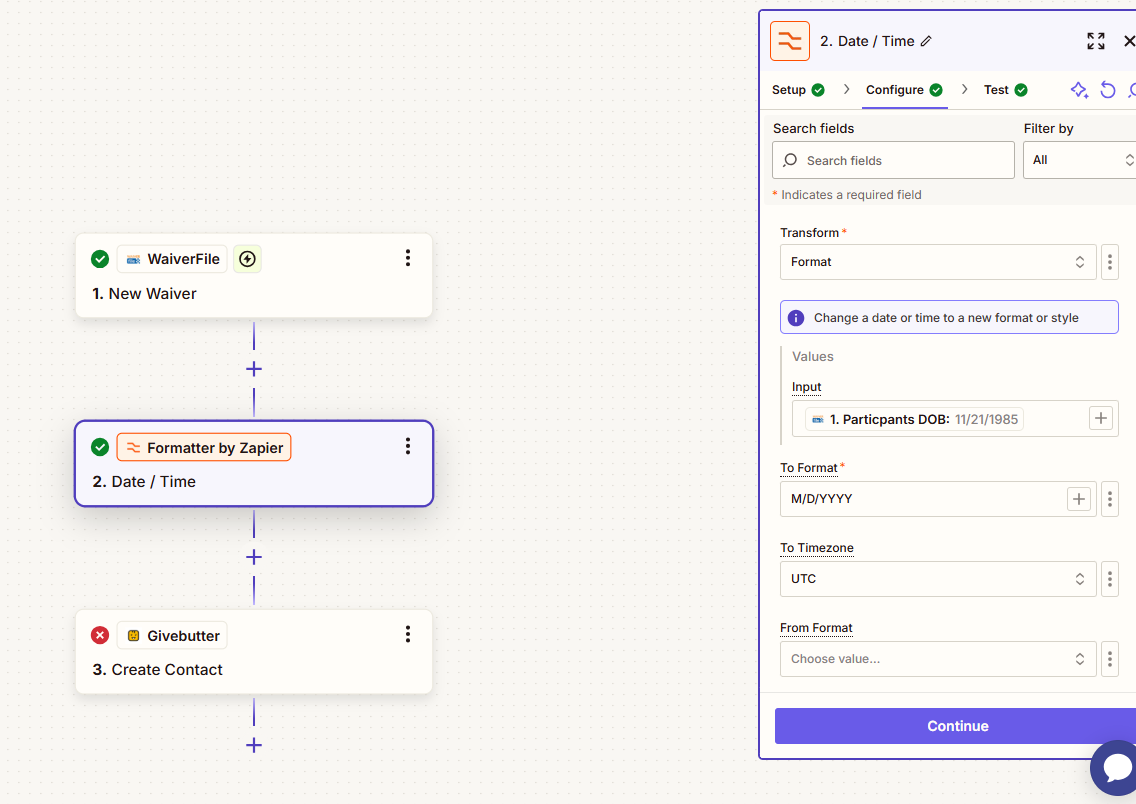The width and height of the screenshot is (1136, 804).
Task: Click the red error icon on Givebutter
Action: click(100, 635)
